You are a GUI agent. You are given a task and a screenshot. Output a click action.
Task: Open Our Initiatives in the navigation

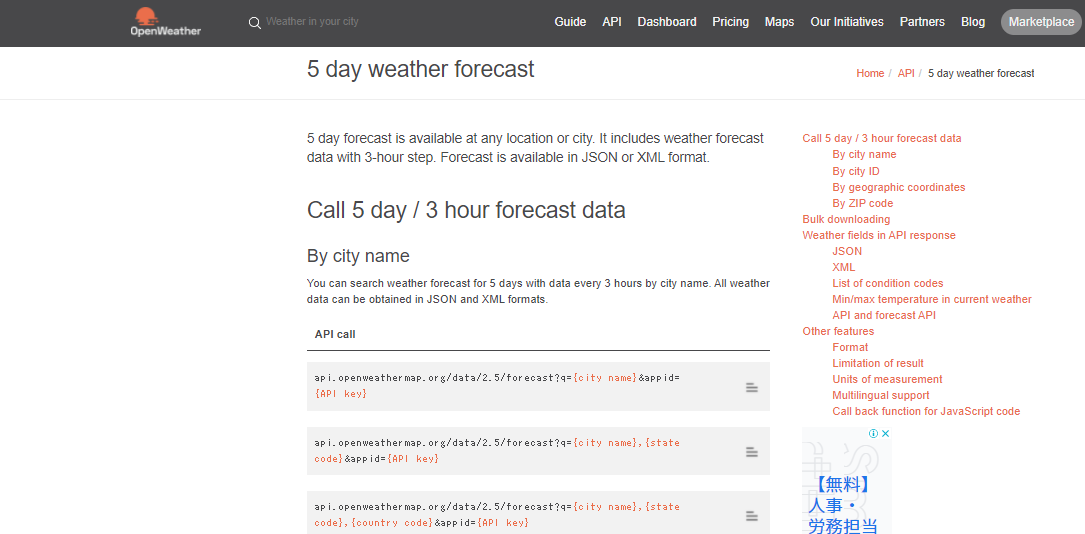pos(847,22)
